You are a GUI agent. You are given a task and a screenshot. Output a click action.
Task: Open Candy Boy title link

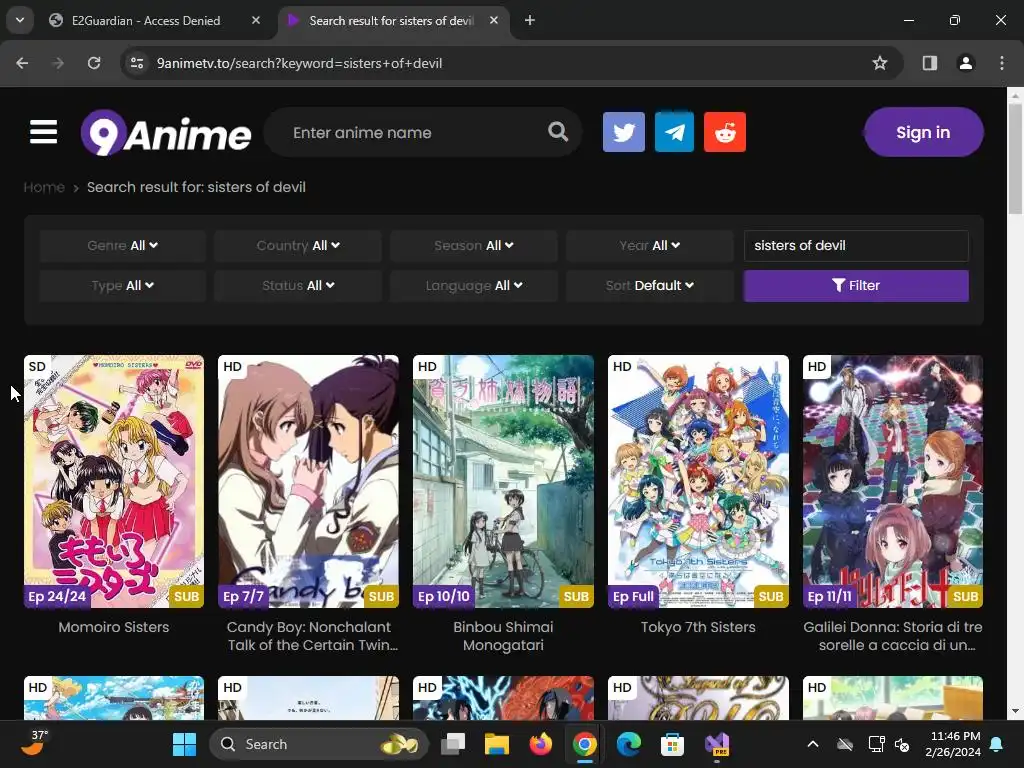[x=312, y=636]
